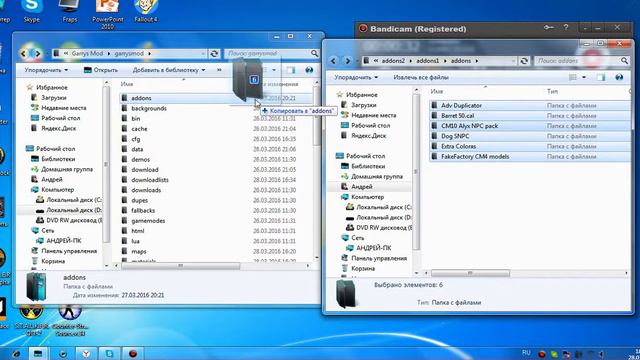
Task: Open Skype on the taskbar
Action: click(109, 353)
